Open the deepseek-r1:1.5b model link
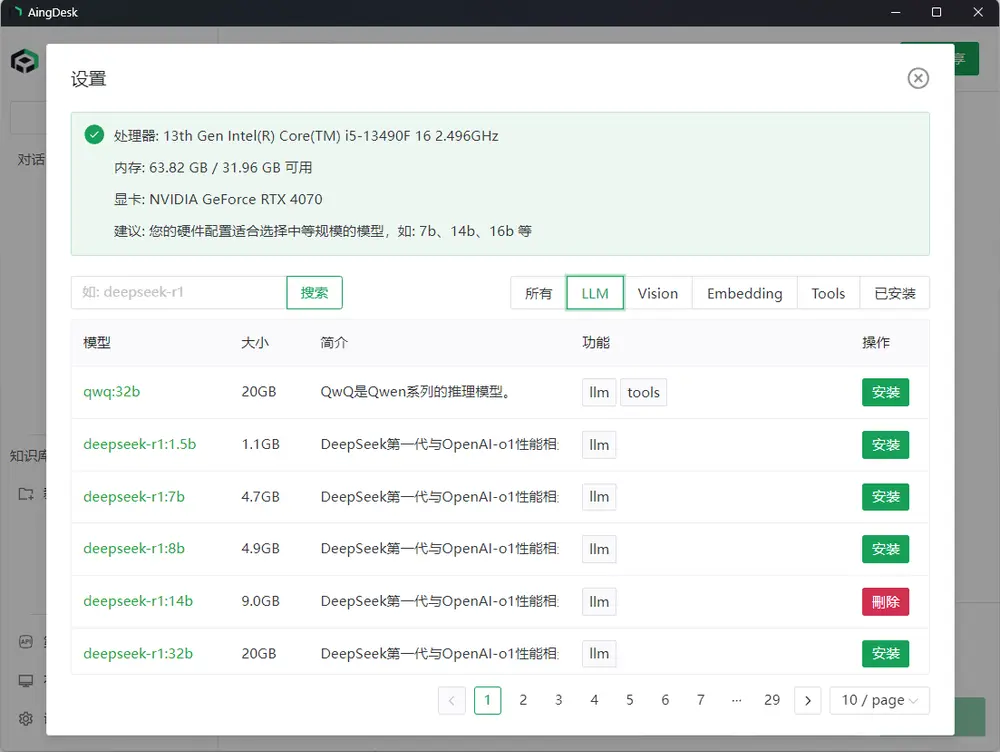Image resolution: width=1000 pixels, height=752 pixels. (139, 444)
